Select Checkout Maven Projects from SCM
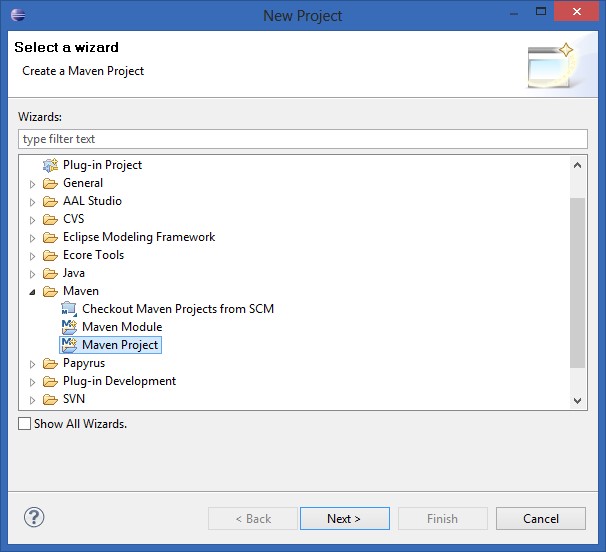Image resolution: width=606 pixels, height=552 pixels. [x=178, y=309]
